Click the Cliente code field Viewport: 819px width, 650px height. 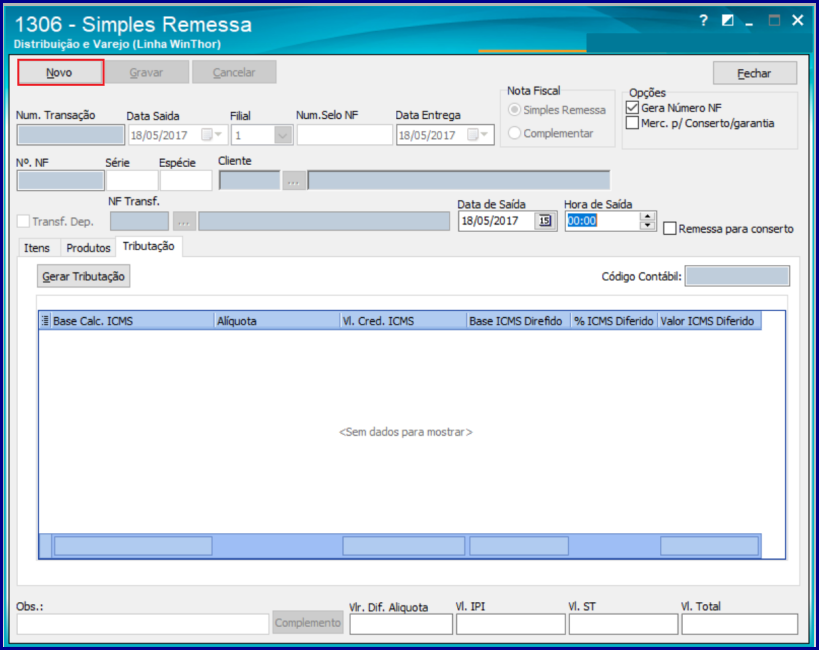(250, 181)
